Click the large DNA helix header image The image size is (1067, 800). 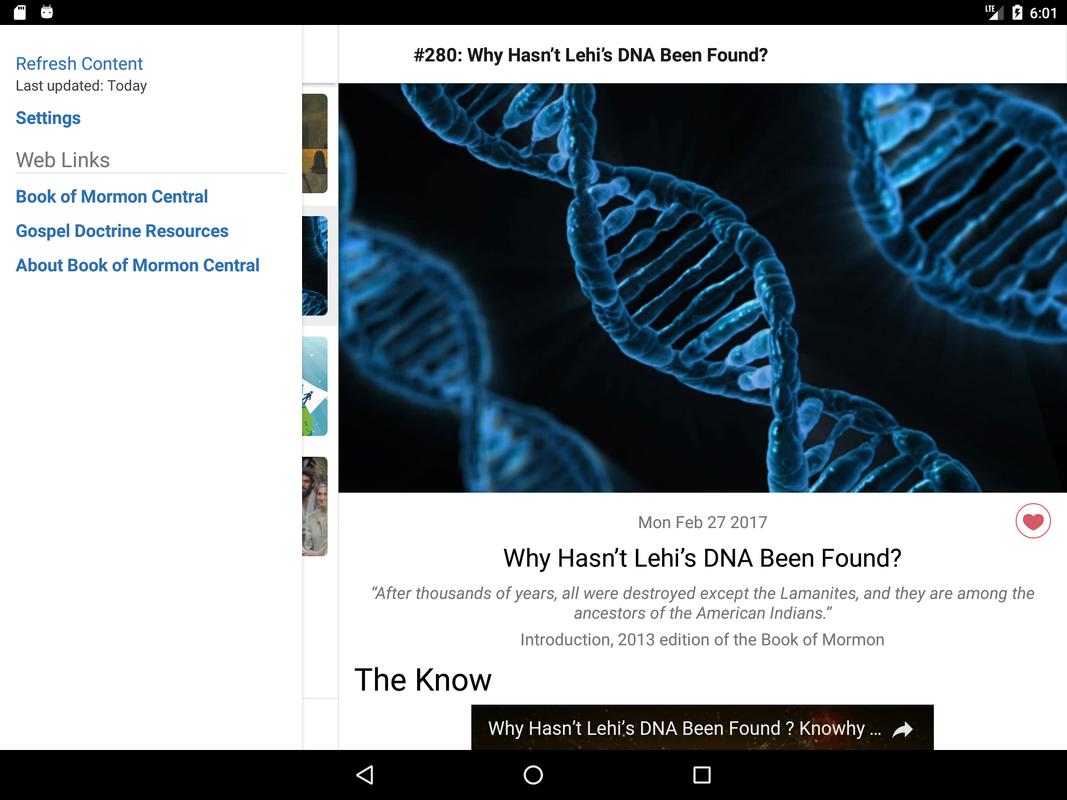pyautogui.click(x=702, y=288)
